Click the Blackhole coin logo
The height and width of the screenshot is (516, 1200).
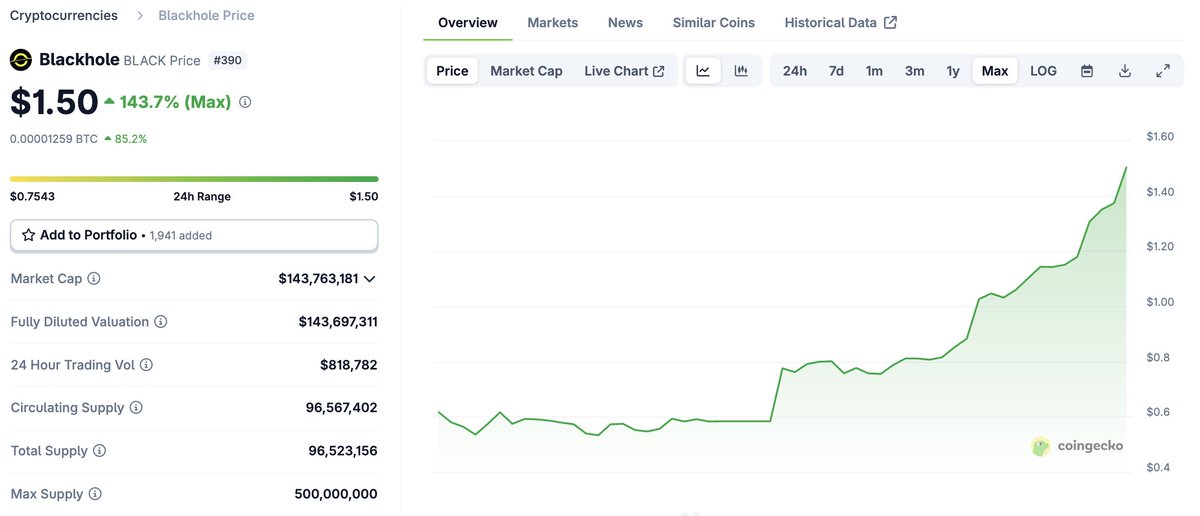pyautogui.click(x=21, y=60)
